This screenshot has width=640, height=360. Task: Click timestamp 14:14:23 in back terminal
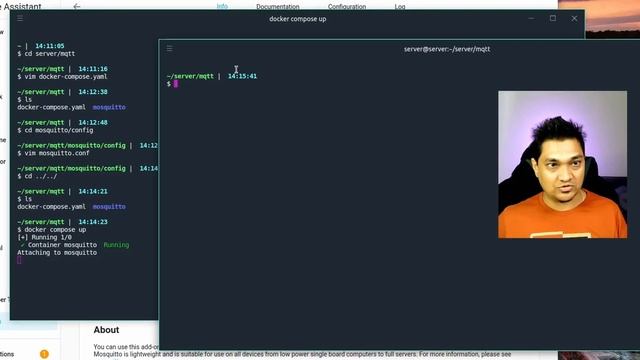pyautogui.click(x=93, y=222)
